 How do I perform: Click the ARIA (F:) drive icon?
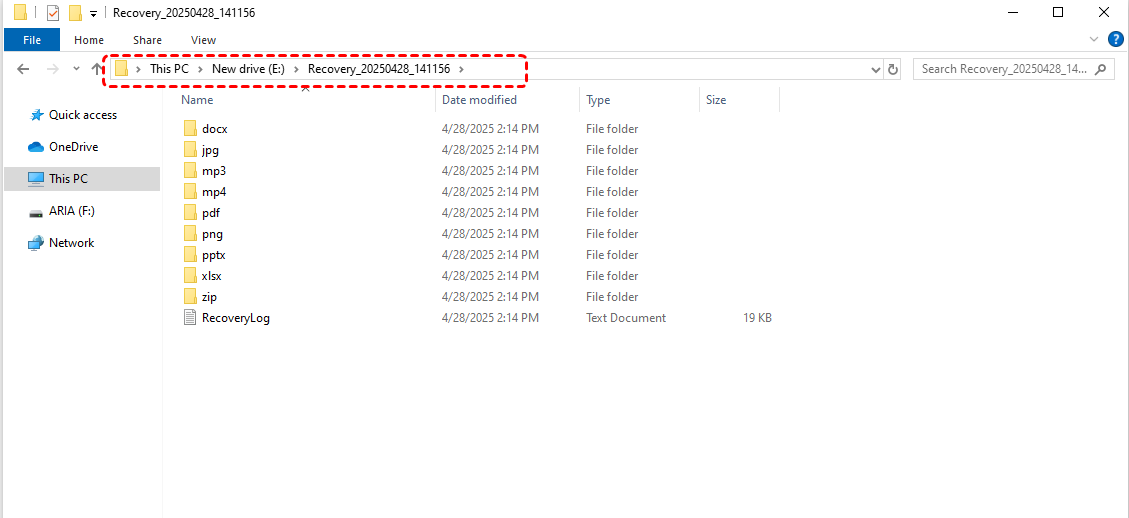pyautogui.click(x=36, y=212)
